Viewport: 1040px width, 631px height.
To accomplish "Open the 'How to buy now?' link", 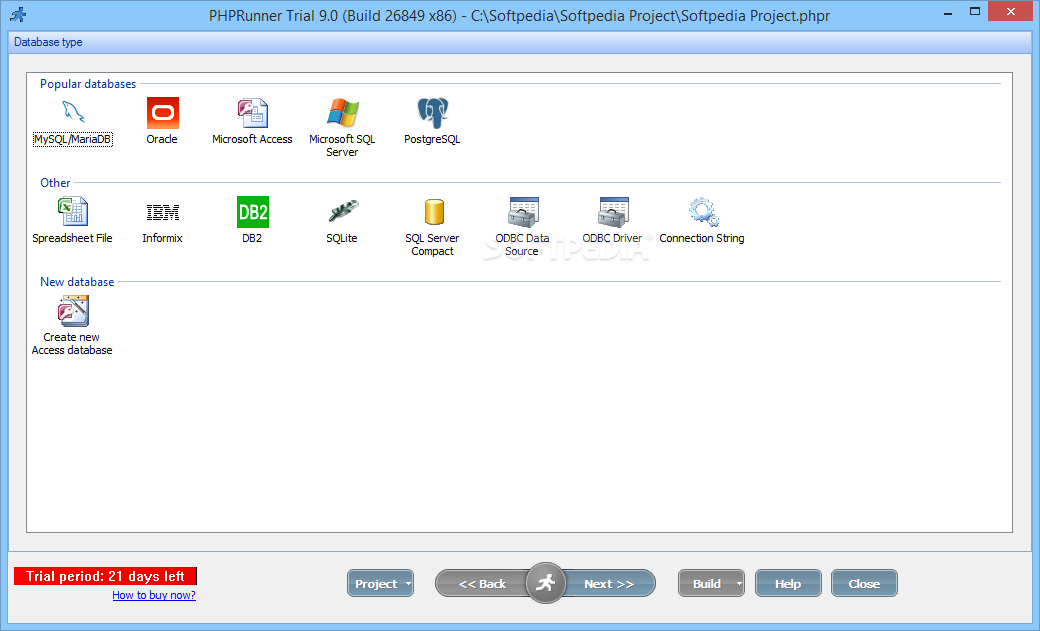I will pos(154,595).
